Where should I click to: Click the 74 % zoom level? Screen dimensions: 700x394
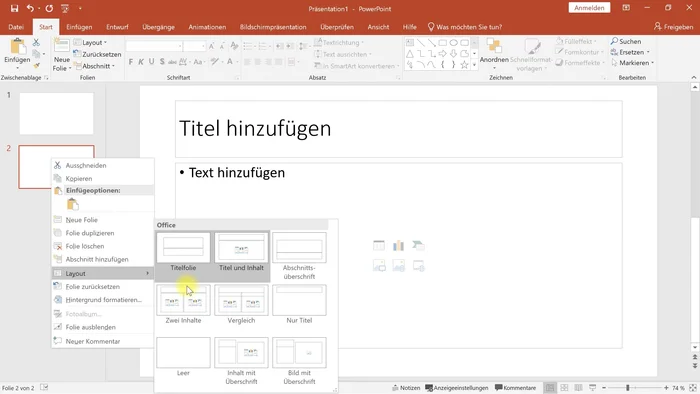click(x=679, y=388)
